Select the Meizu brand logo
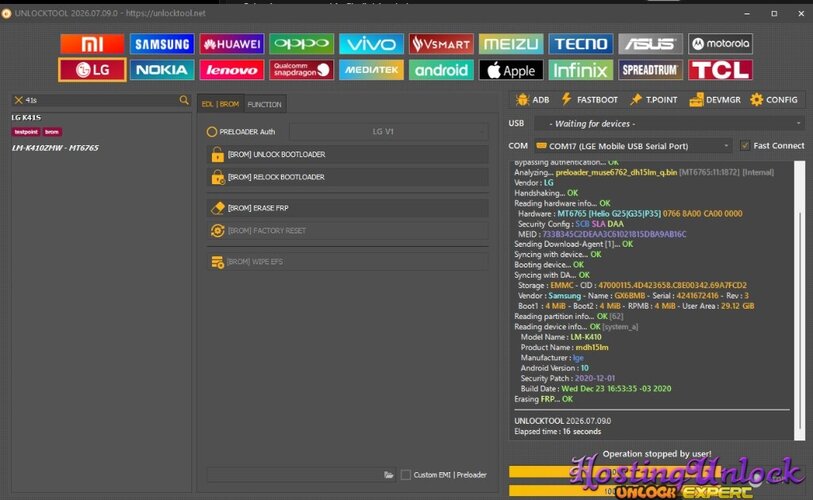Image resolution: width=813 pixels, height=500 pixels. 511,44
